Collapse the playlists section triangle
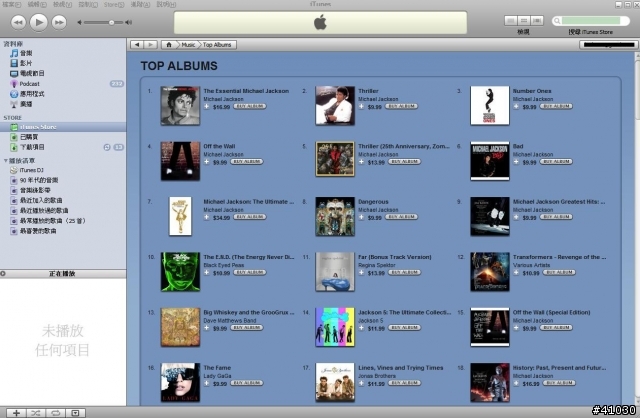Screen dimensions: 640x418 click(5, 160)
